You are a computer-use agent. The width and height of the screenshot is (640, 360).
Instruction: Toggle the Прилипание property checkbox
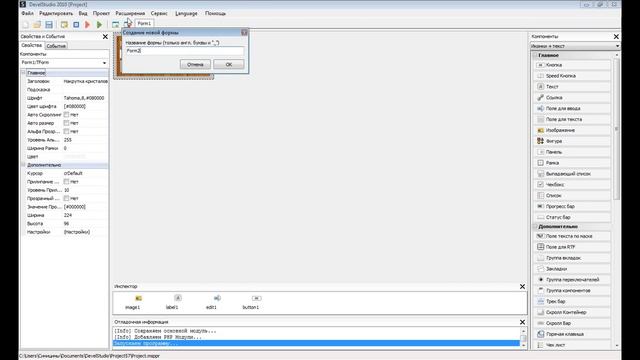(x=66, y=182)
